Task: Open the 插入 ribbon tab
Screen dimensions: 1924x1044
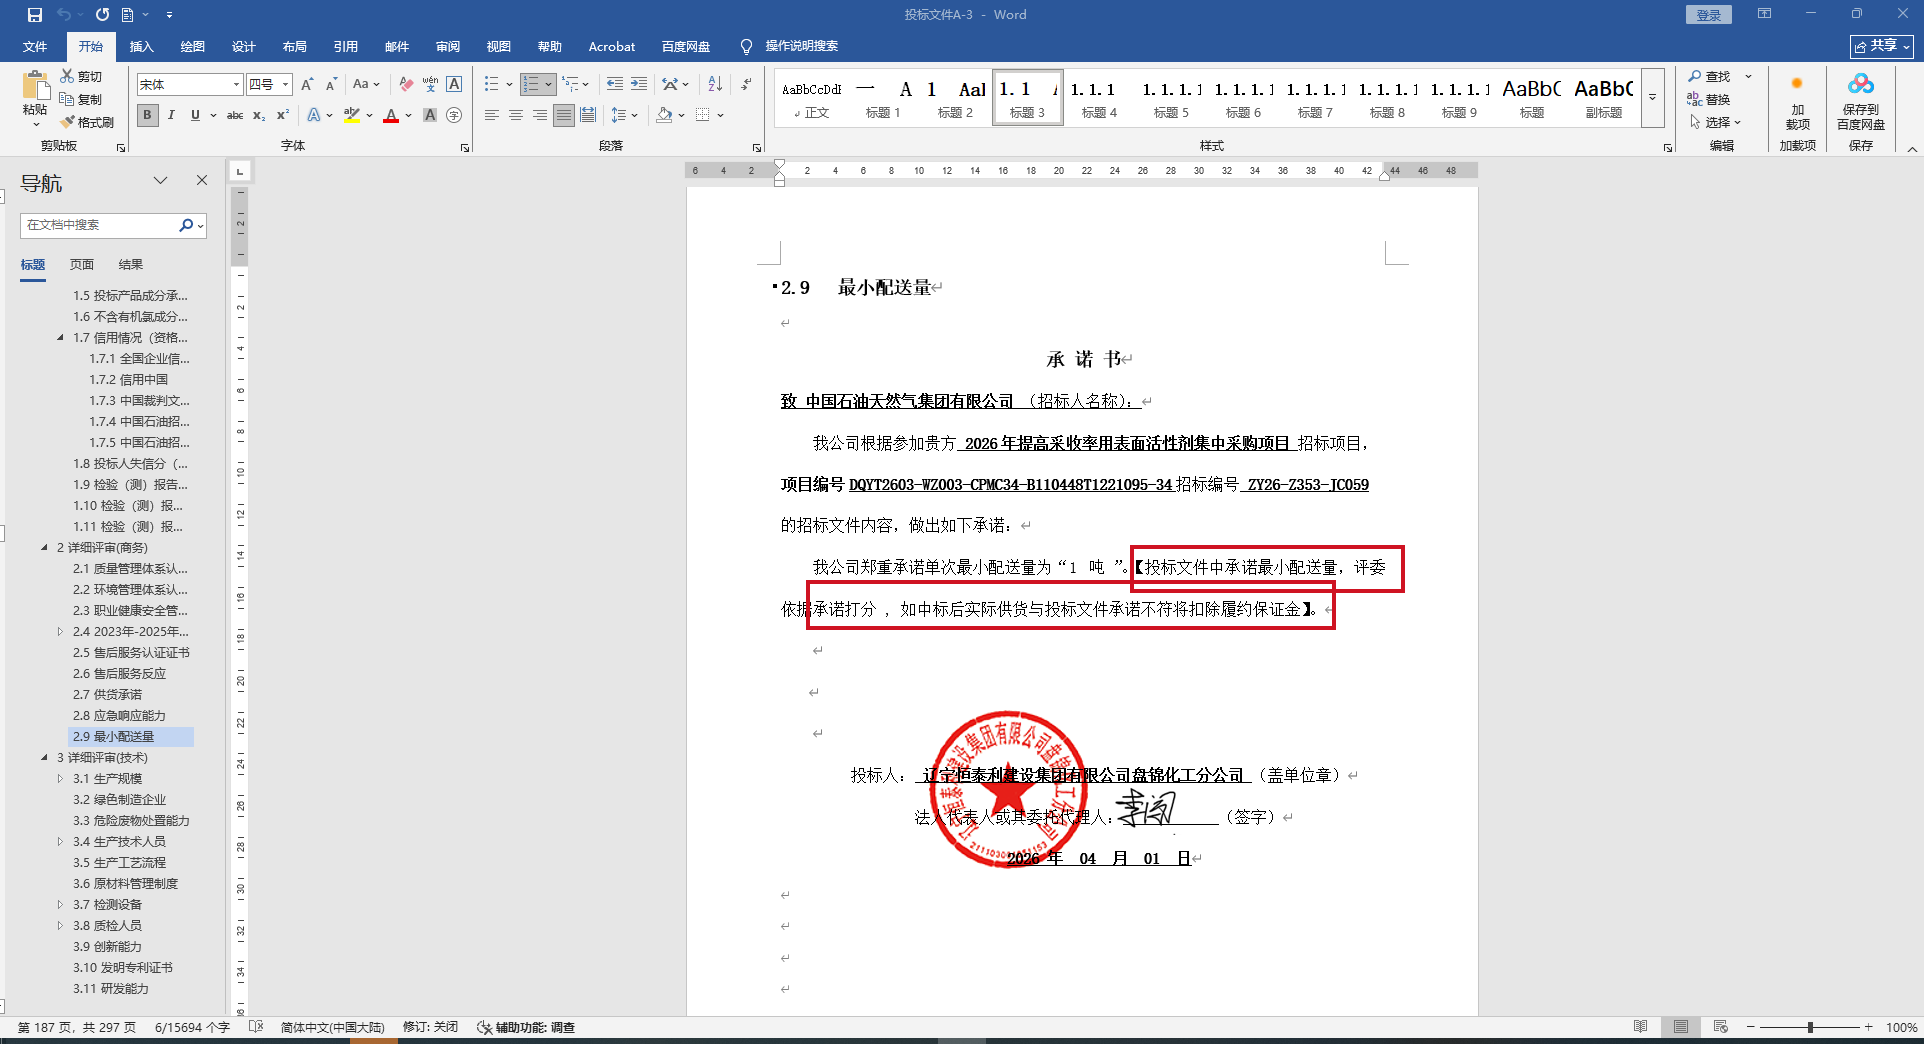Action: [x=142, y=47]
